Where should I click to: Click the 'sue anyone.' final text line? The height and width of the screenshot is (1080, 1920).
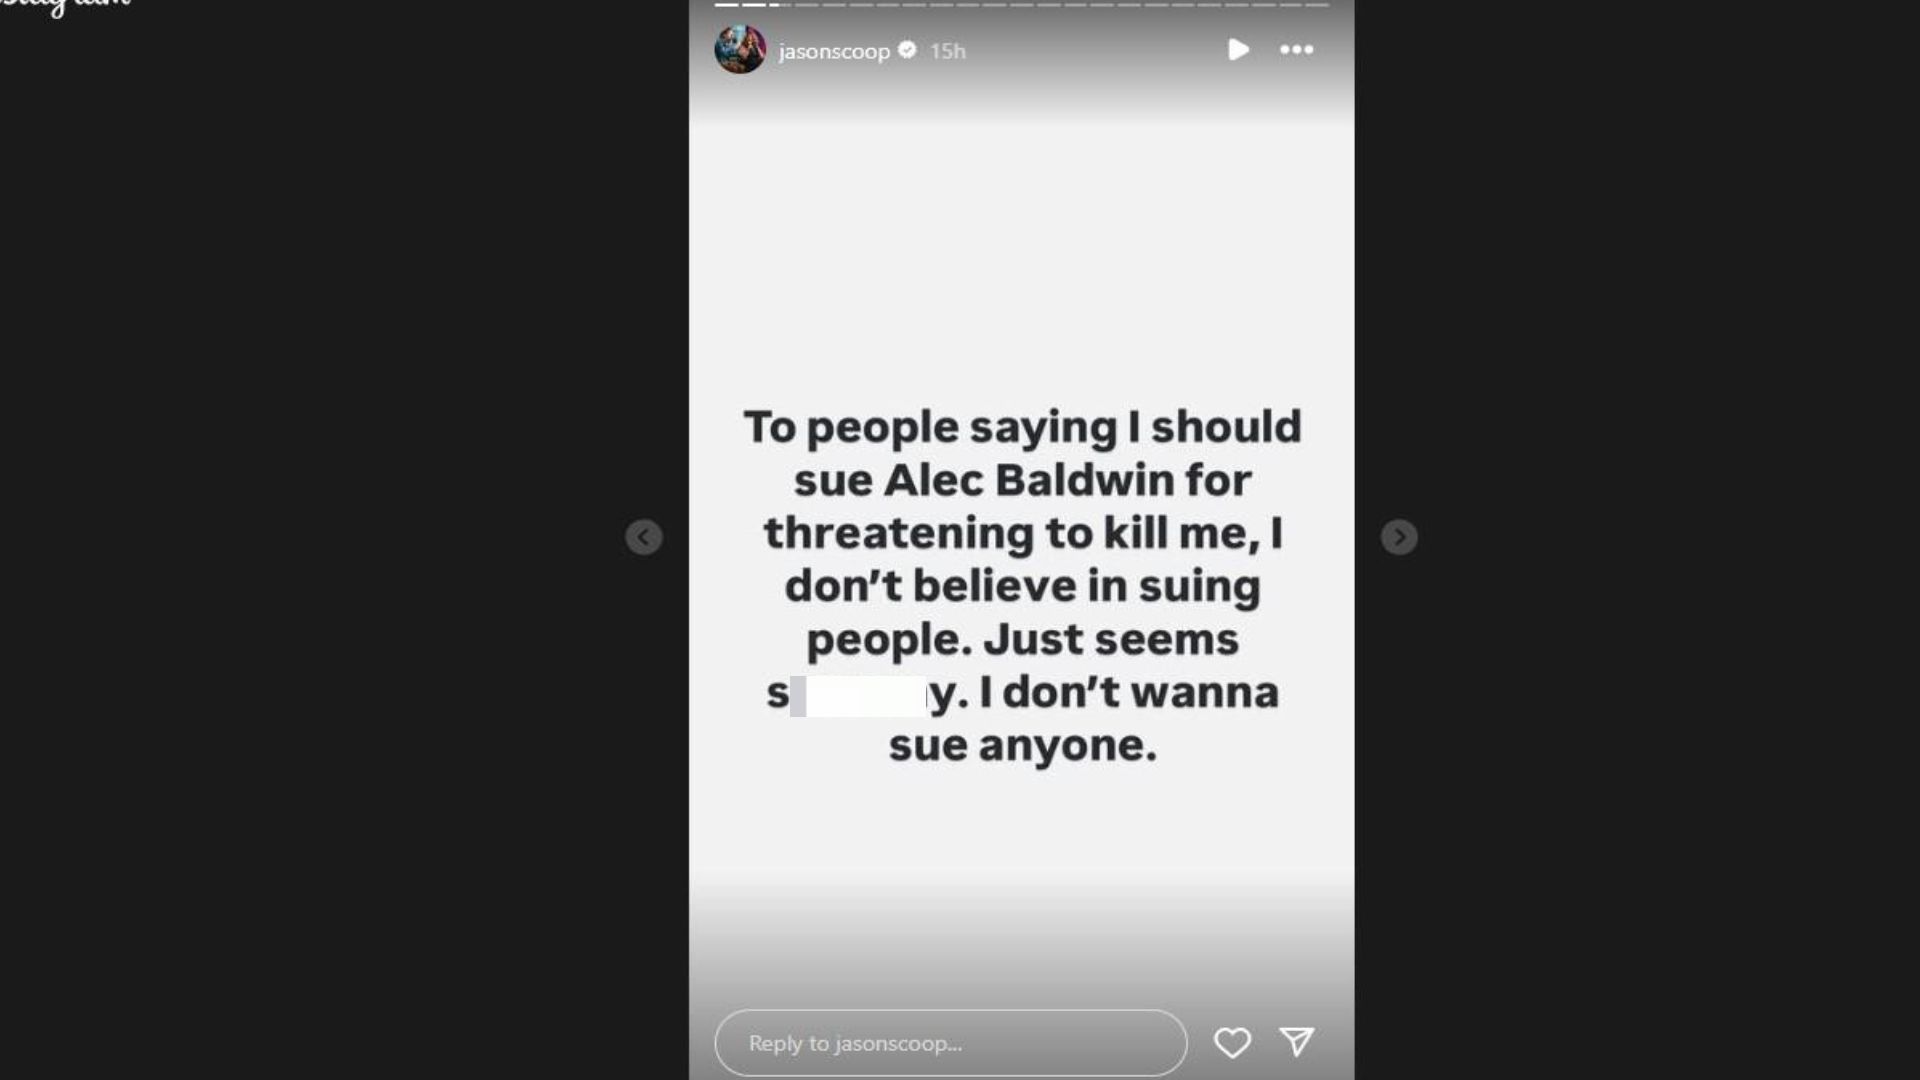point(1022,745)
